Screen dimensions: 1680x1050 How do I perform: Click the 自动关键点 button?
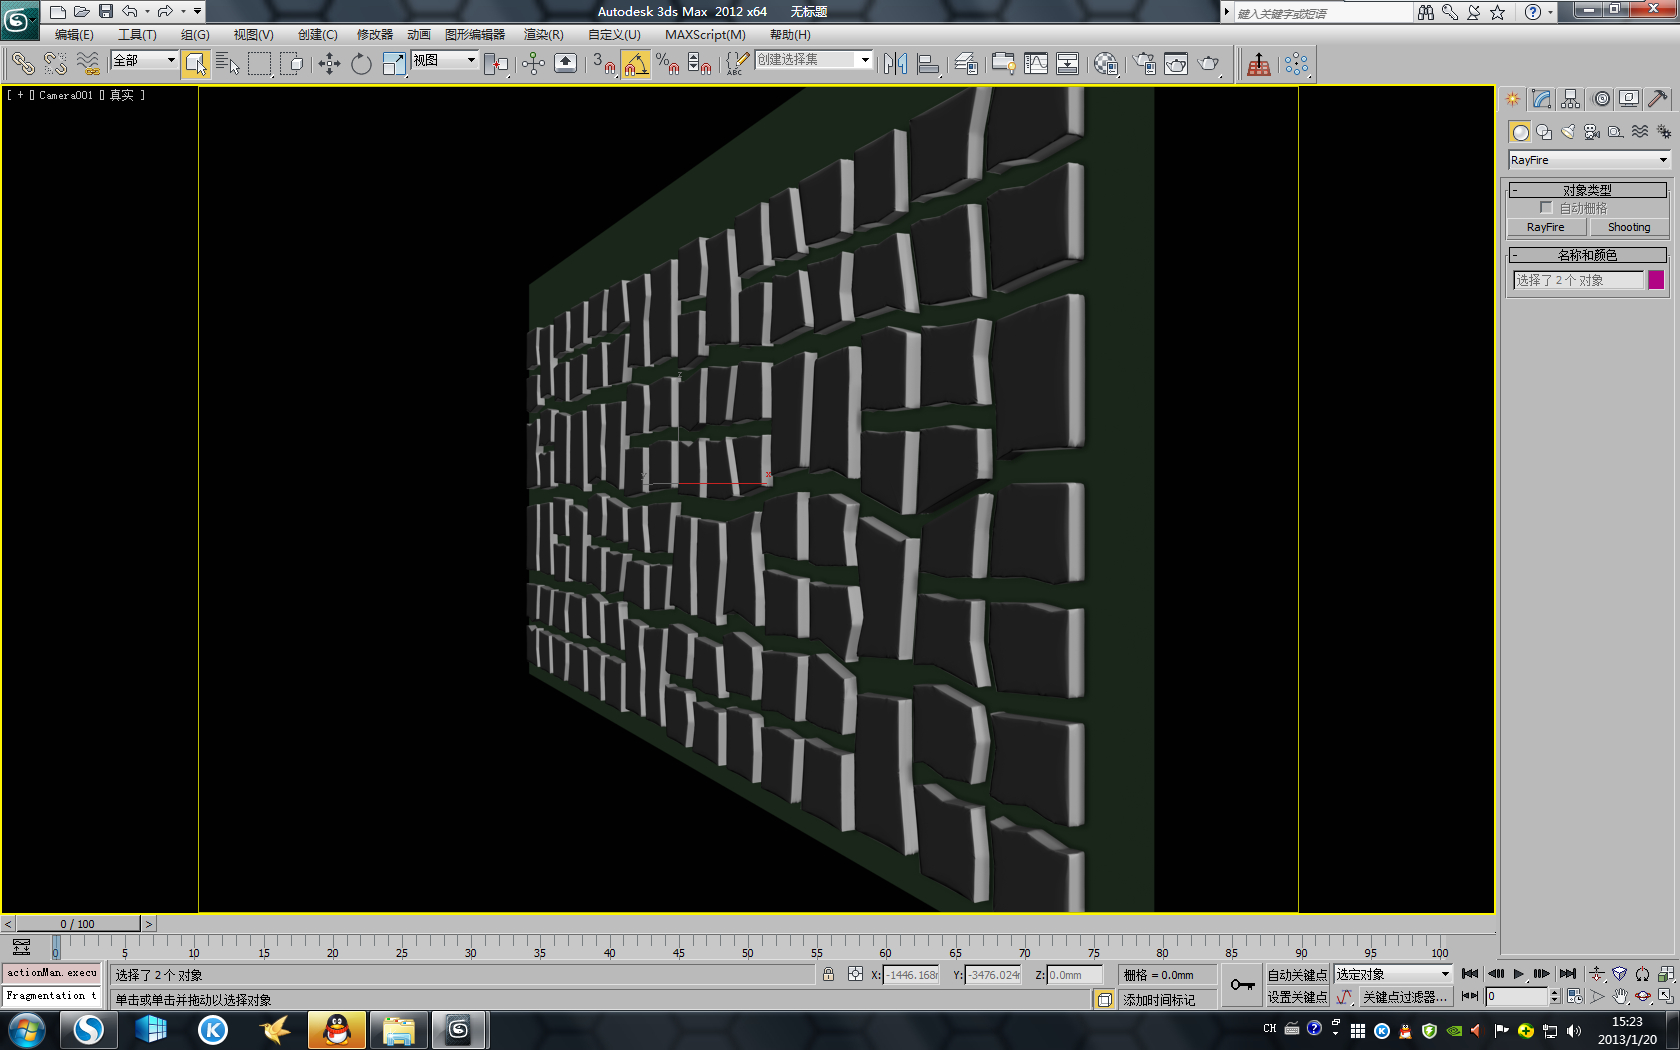point(1297,975)
